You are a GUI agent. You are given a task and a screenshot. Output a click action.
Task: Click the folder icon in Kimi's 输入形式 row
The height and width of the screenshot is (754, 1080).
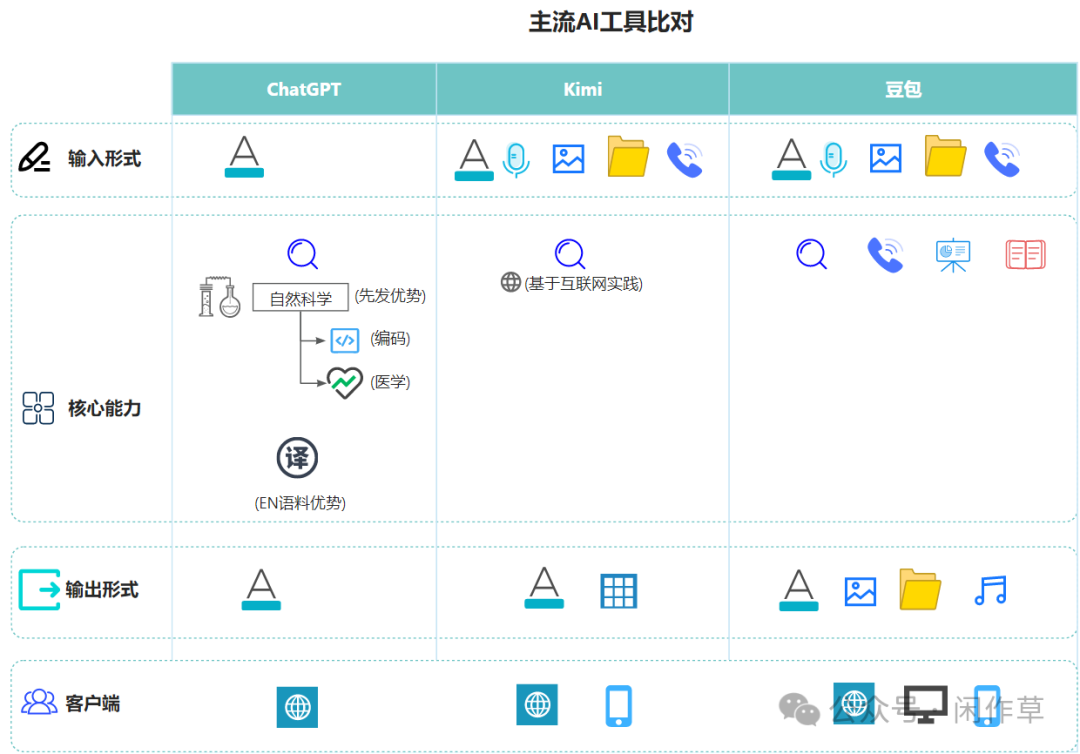tap(627, 157)
